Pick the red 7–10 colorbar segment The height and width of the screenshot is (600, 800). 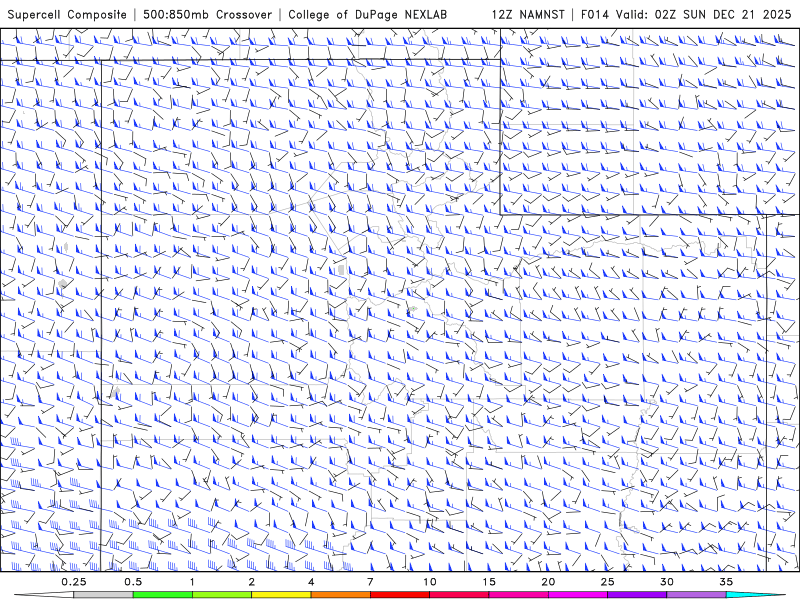[x=400, y=595]
